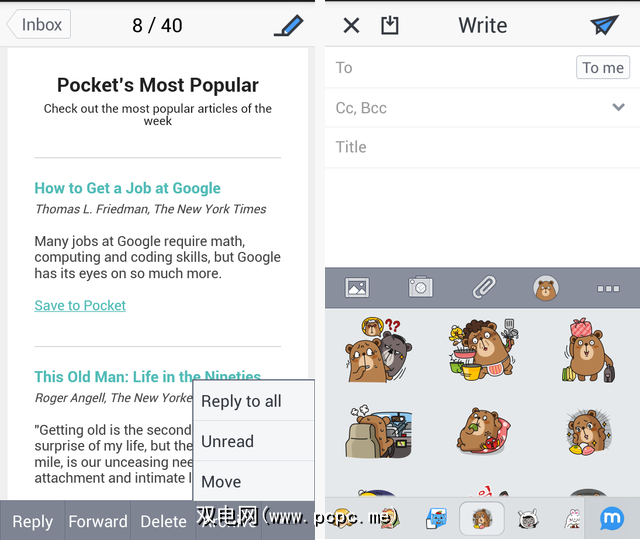The image size is (640, 540).
Task: Tap Reply in the bottom bar
Action: point(33,521)
